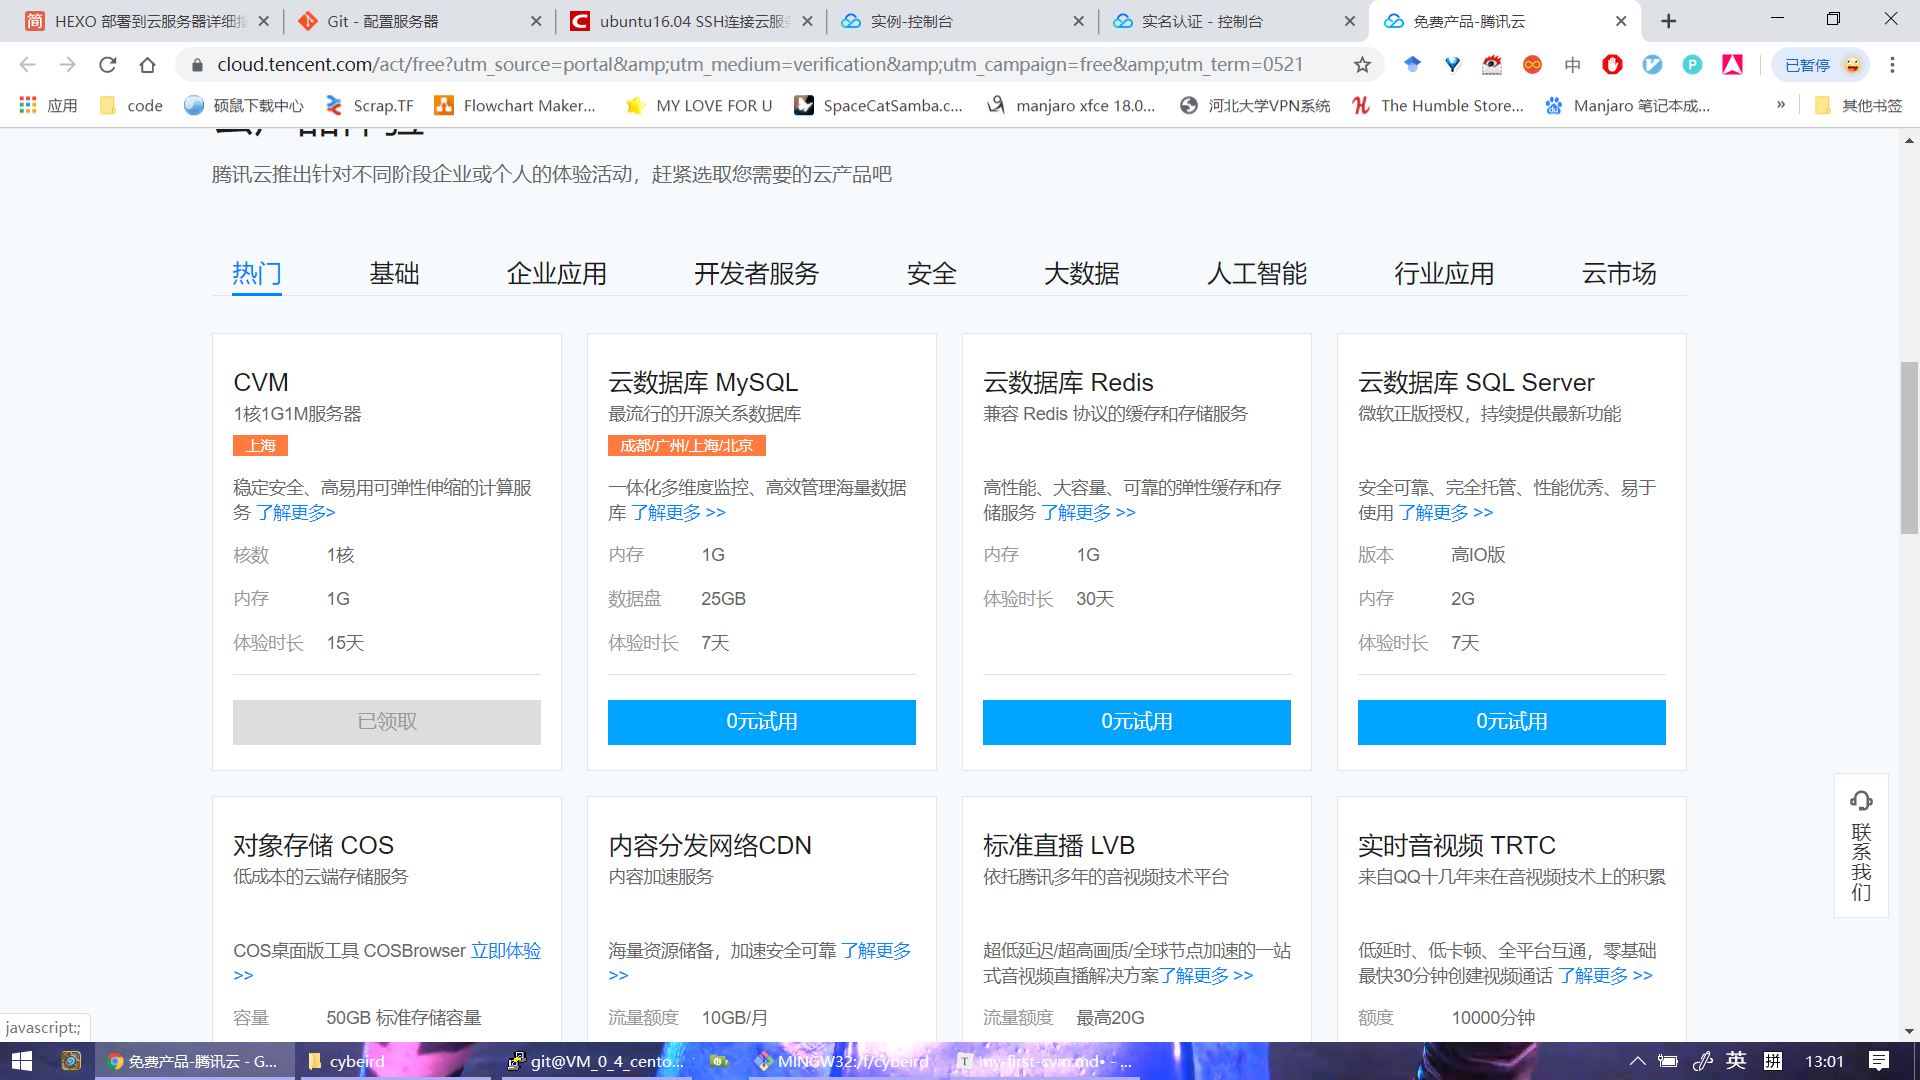Open the Windows Start menu

point(22,1061)
